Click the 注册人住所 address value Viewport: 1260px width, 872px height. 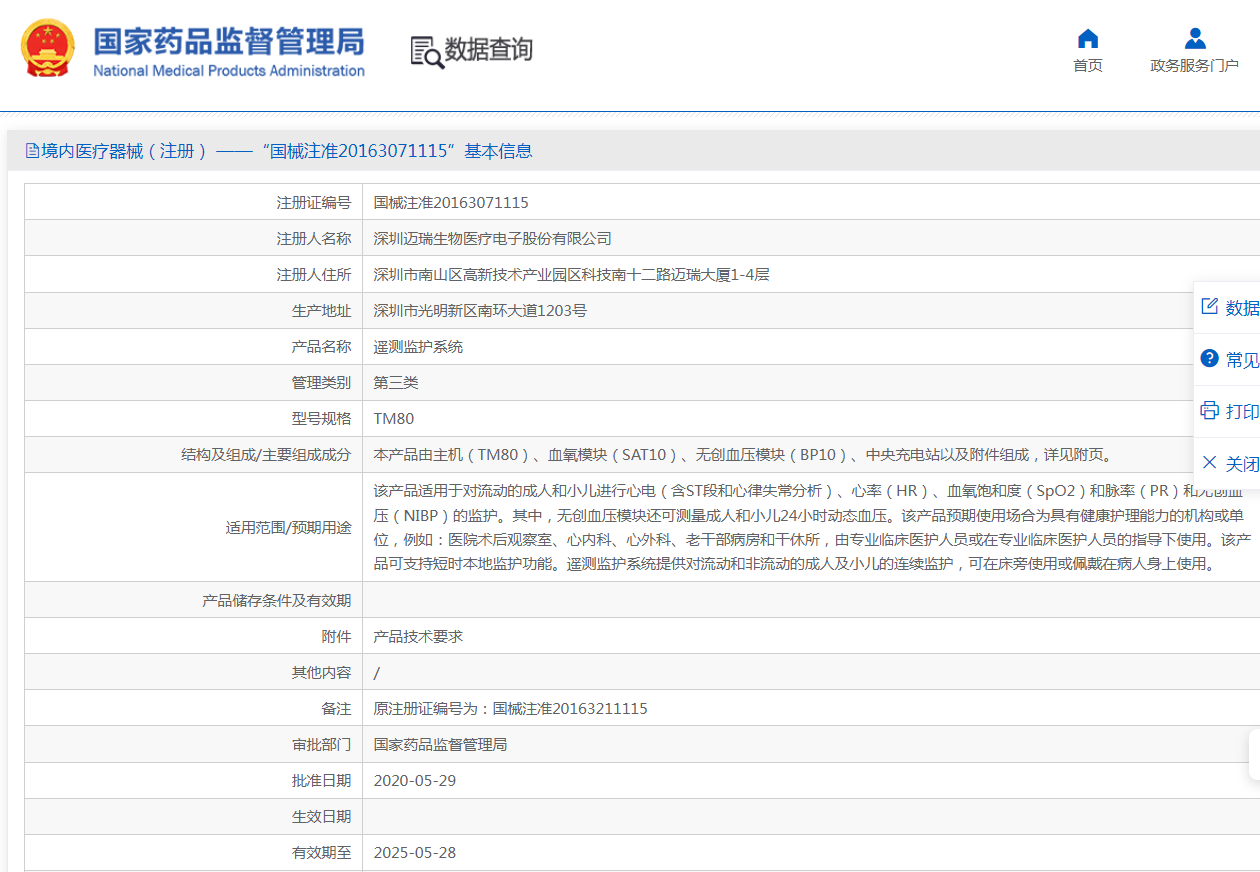(571, 274)
